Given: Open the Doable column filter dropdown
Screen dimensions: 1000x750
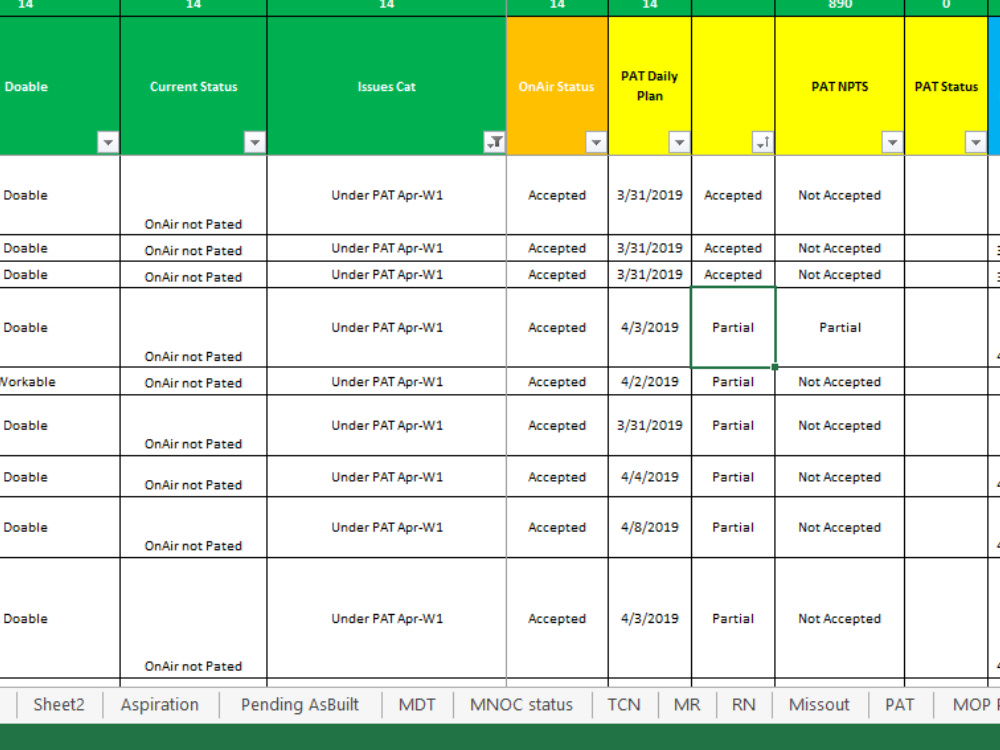Looking at the screenshot, I should (108, 142).
